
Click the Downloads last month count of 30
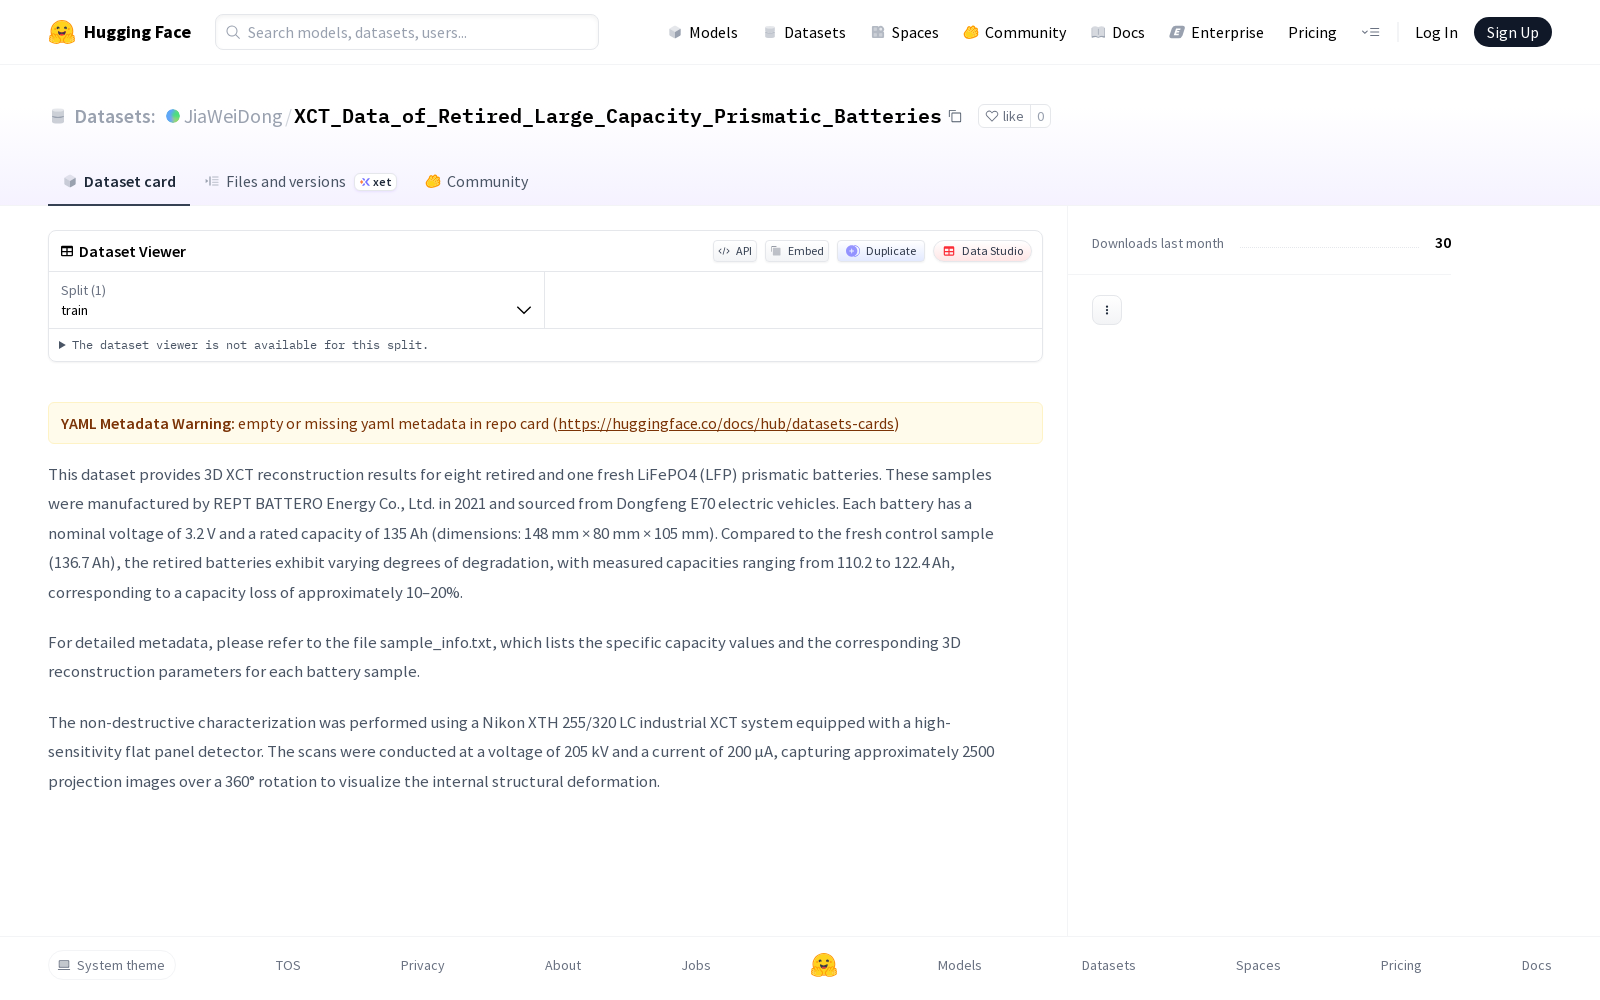[x=1443, y=243]
